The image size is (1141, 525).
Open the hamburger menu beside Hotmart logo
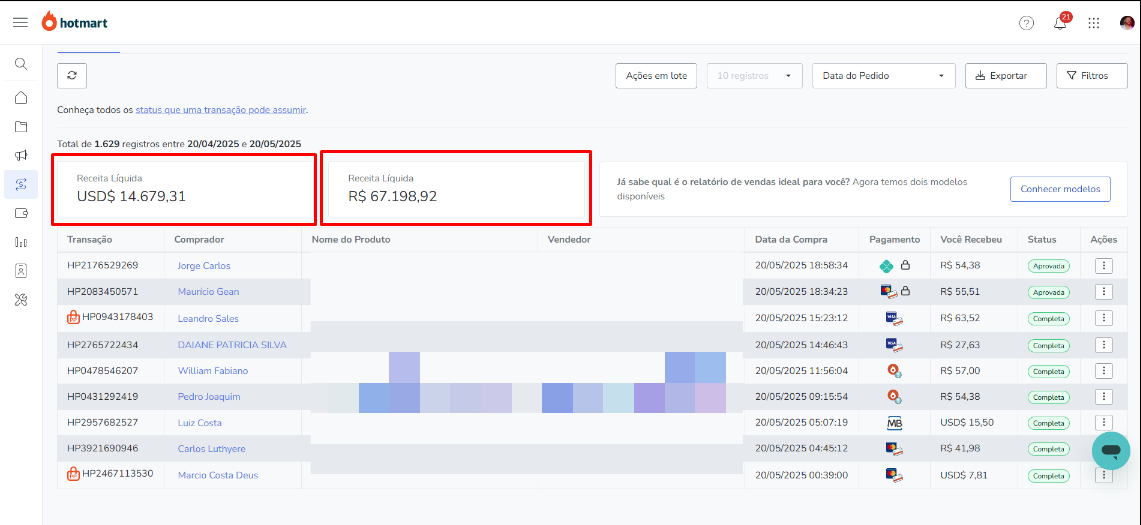pyautogui.click(x=20, y=22)
